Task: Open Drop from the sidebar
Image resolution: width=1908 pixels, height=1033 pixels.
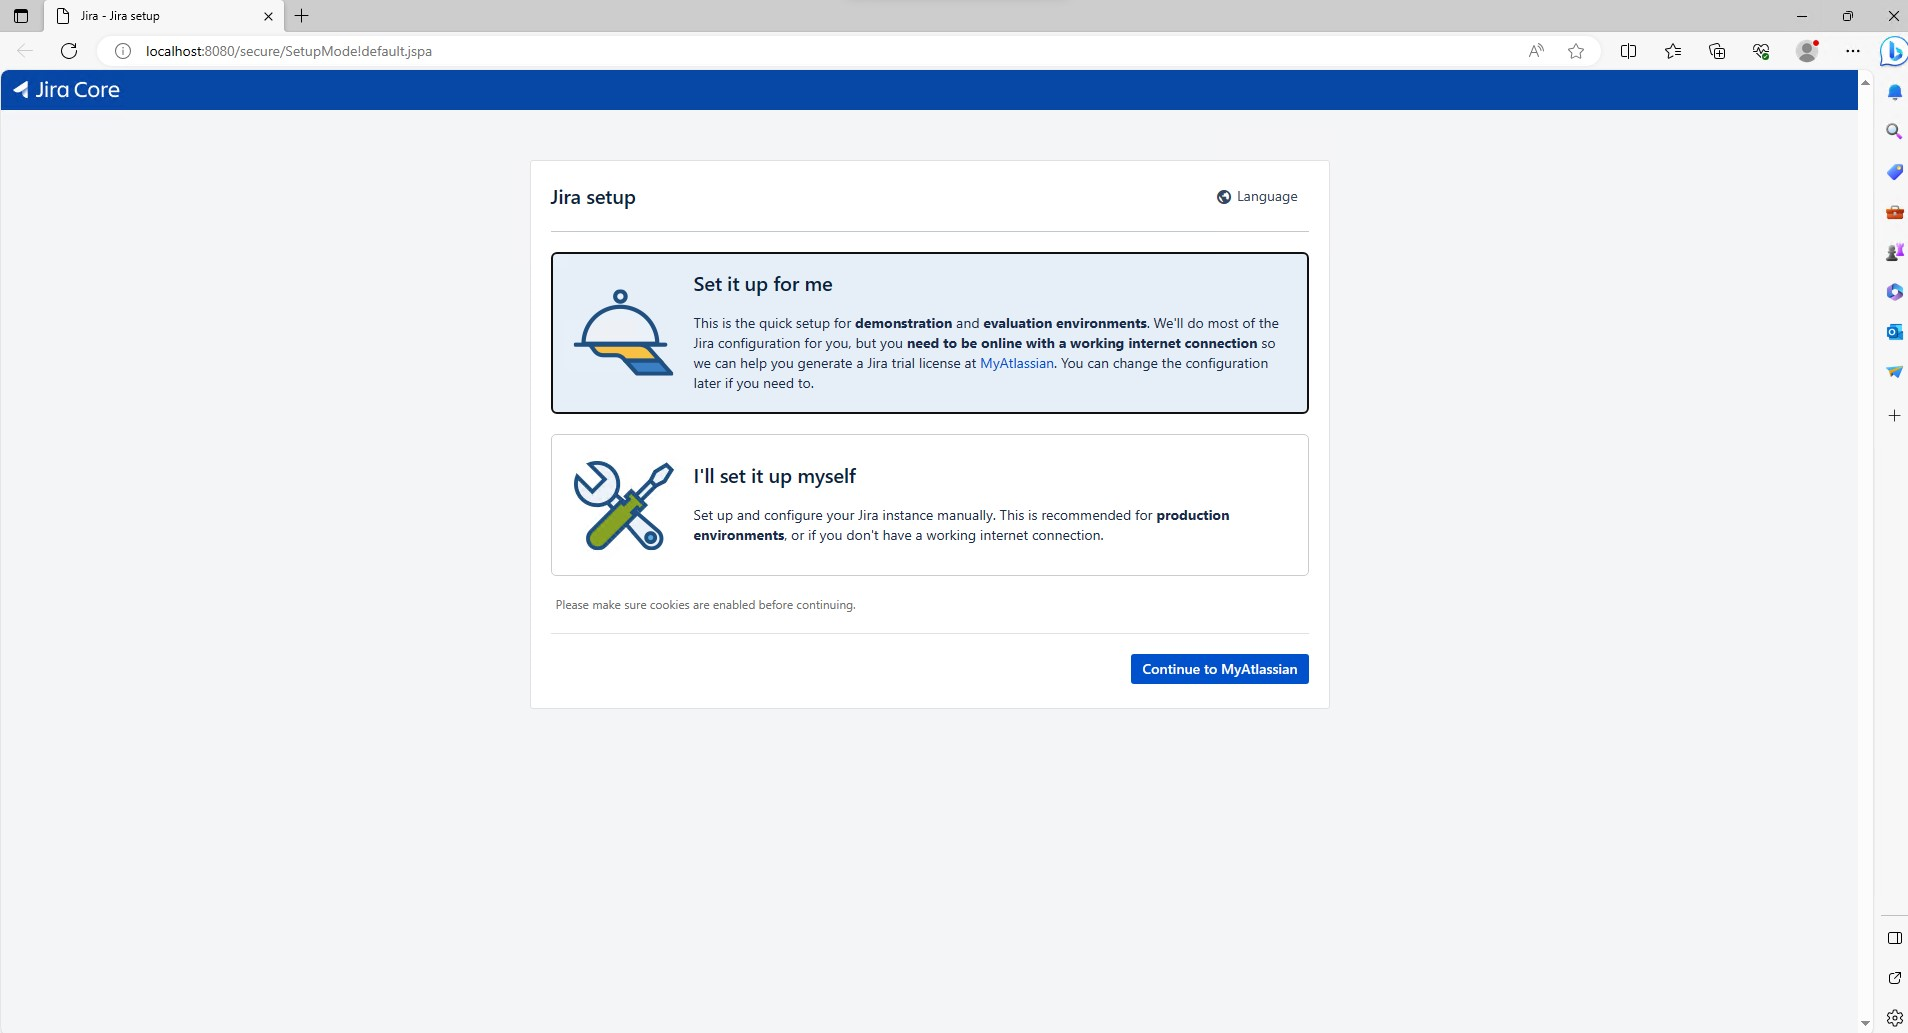Action: [1894, 371]
